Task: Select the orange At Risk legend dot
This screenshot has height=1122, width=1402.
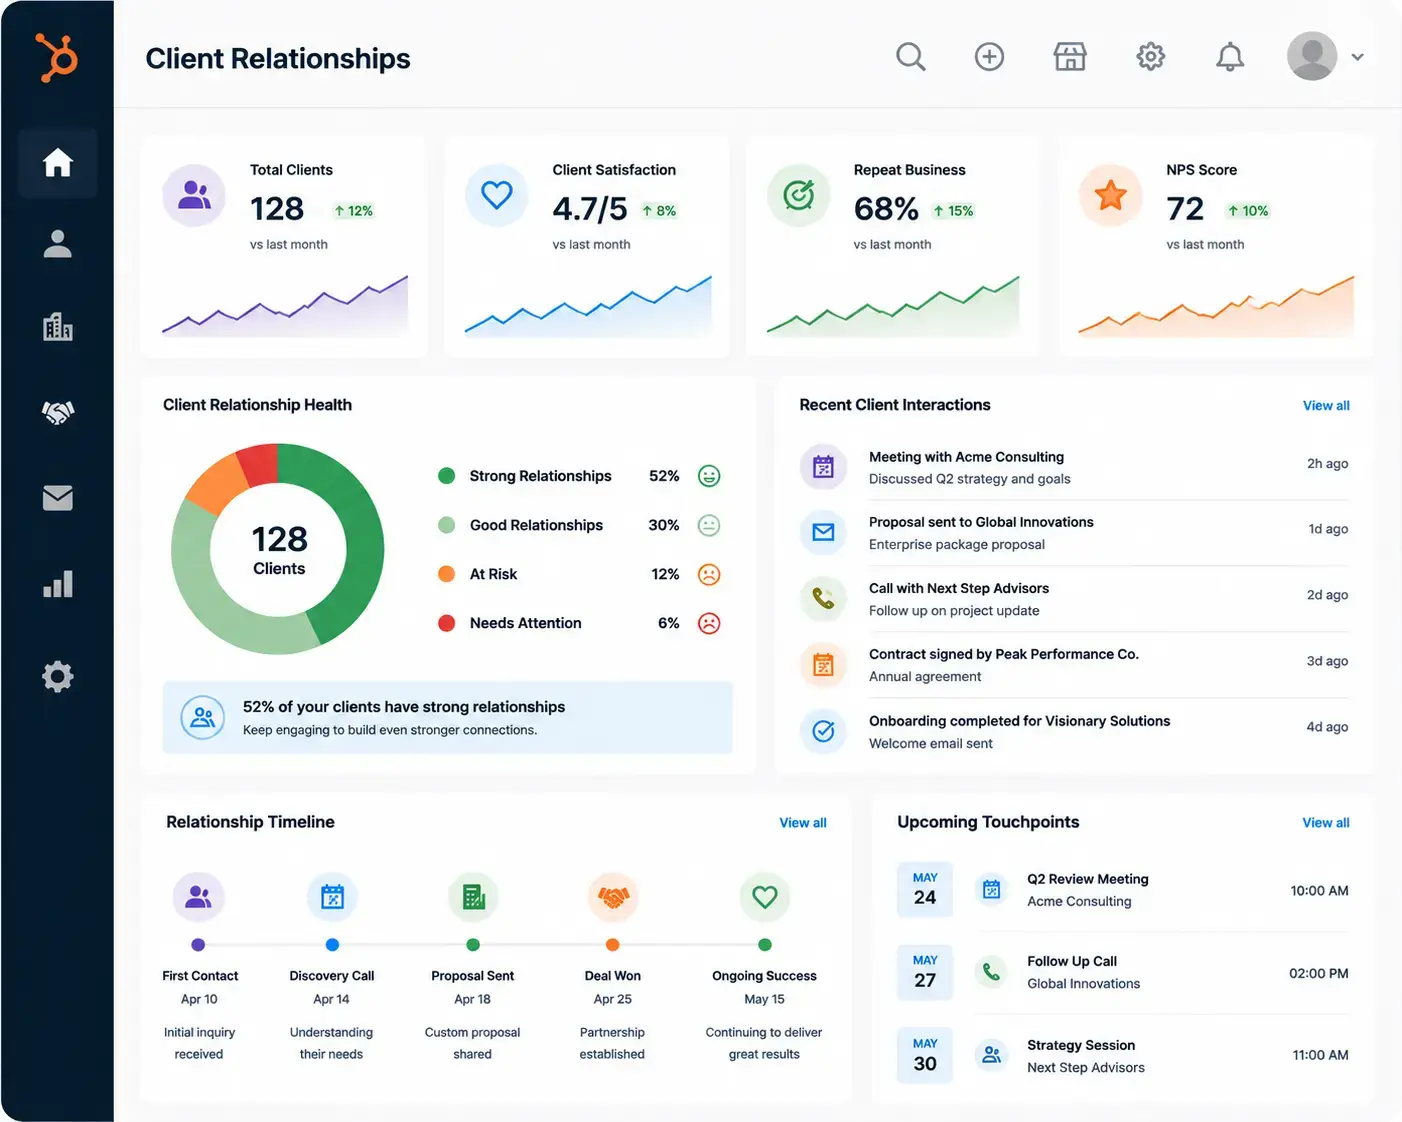Action: 447,574
